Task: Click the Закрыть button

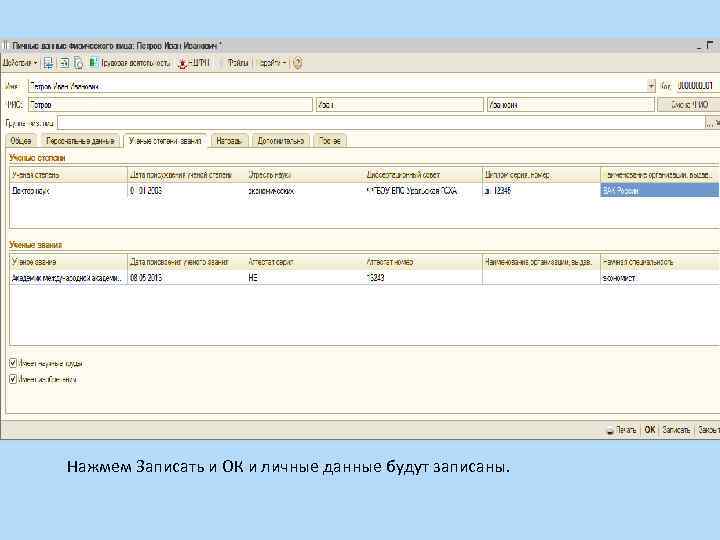Action: (708, 430)
